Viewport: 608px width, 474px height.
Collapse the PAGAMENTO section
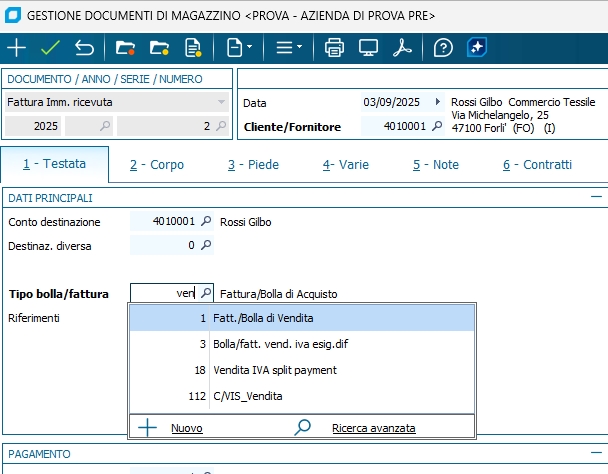point(596,454)
